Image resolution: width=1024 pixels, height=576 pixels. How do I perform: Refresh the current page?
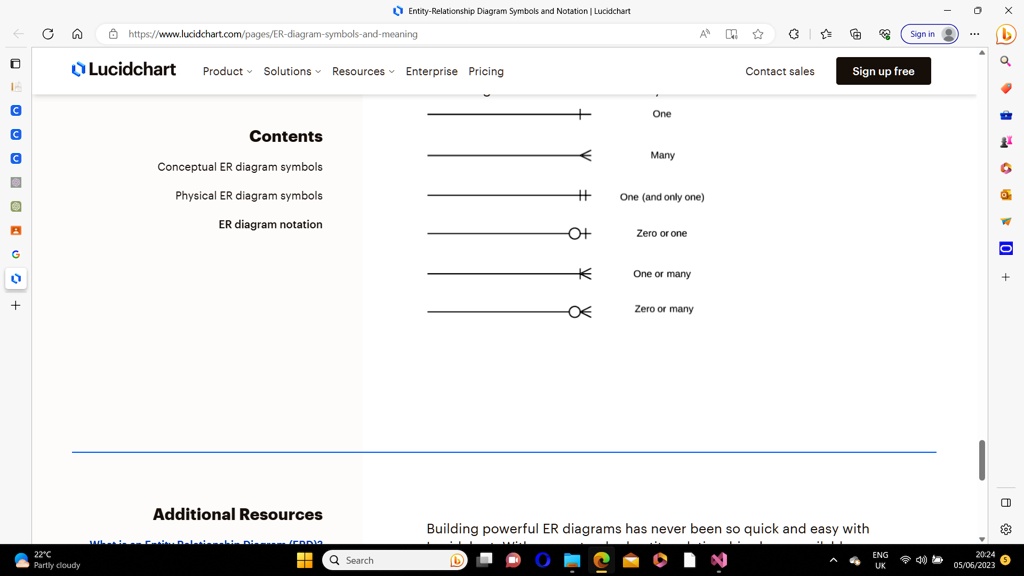[x=47, y=33]
